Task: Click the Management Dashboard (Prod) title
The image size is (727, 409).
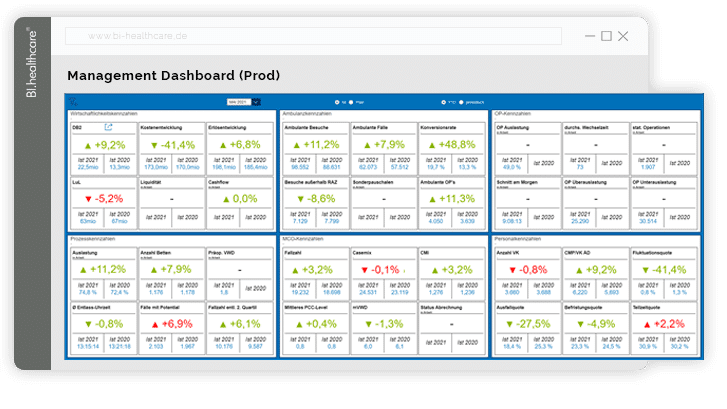Action: 166,75
